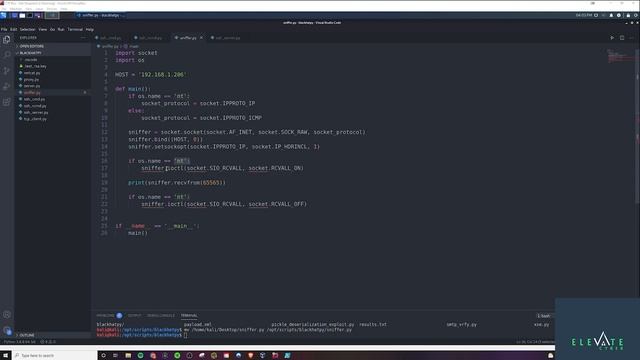Image resolution: width=640 pixels, height=360 pixels.
Task: Switch to the ssh_server.py editor tab
Action: click(228, 38)
